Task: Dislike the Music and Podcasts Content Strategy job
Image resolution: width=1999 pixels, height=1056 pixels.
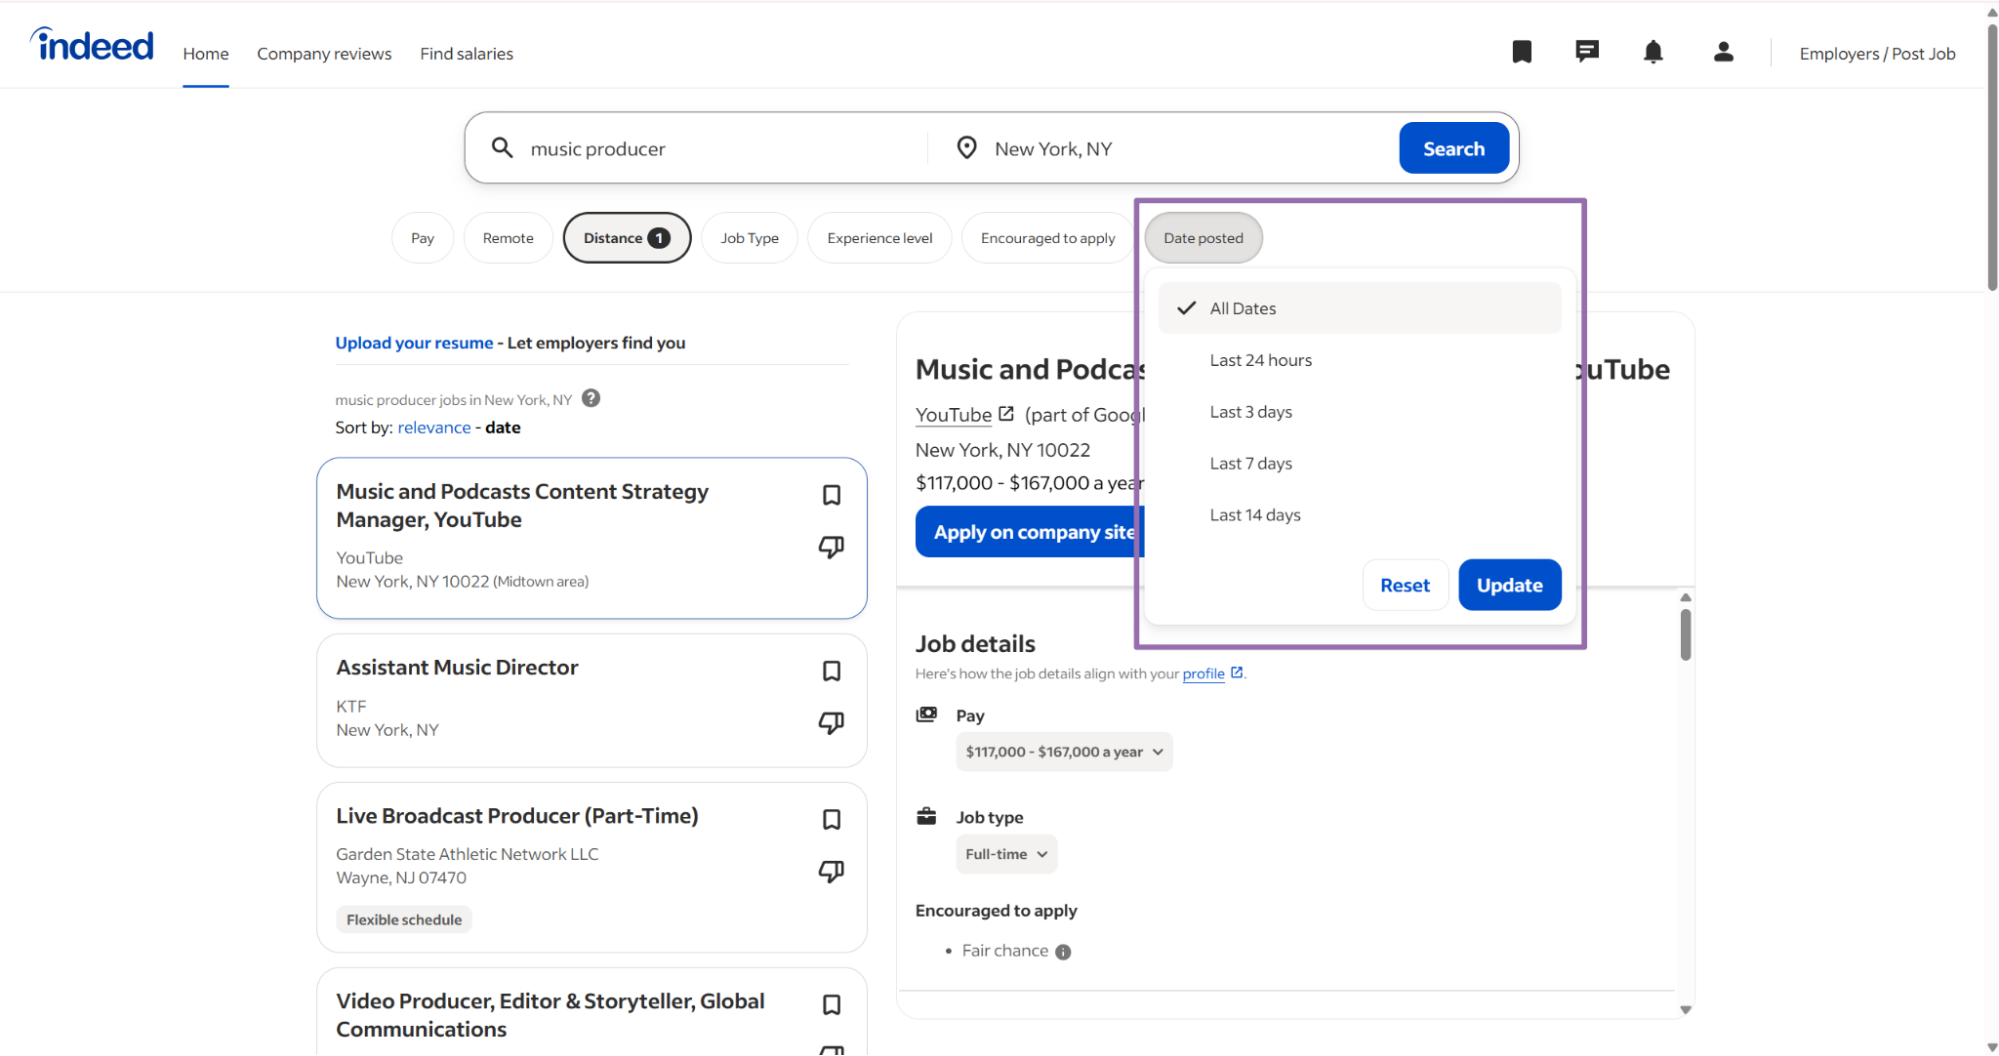Action: click(831, 546)
